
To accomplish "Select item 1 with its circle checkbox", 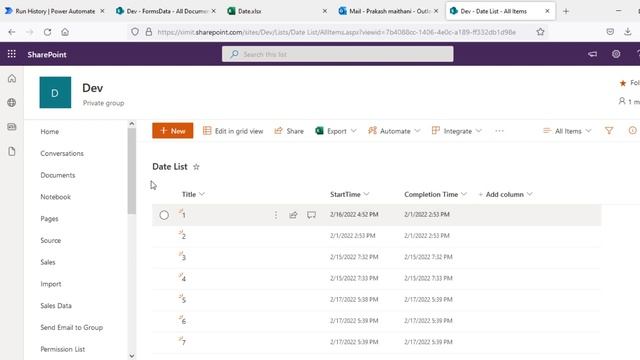I will pos(164,215).
